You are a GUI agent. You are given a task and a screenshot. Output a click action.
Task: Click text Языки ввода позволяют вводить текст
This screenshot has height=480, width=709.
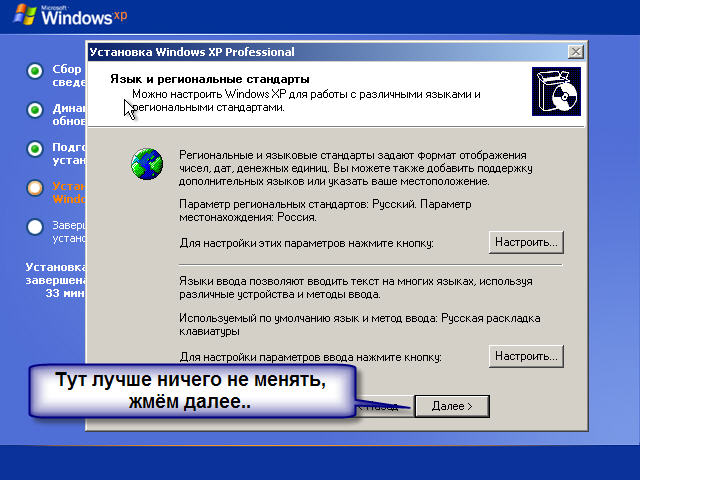point(279,281)
